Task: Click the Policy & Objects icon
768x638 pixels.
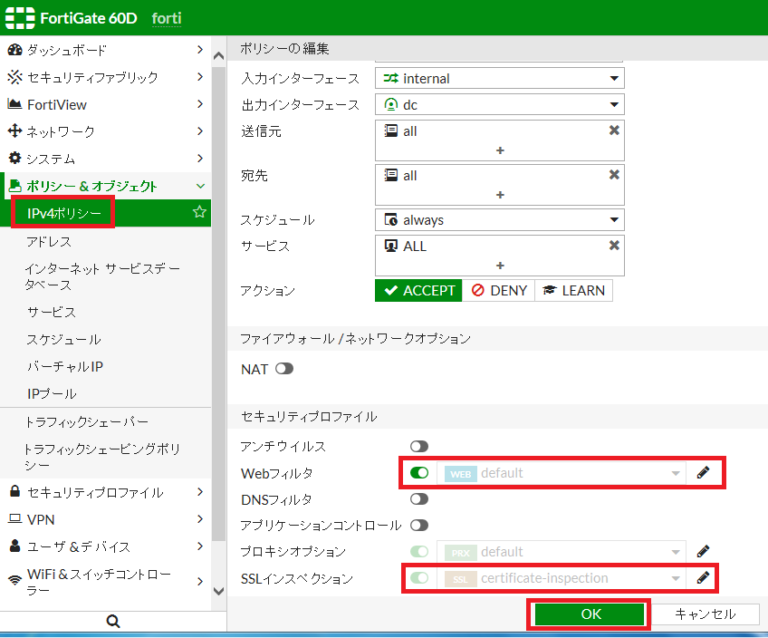Action: pos(15,186)
